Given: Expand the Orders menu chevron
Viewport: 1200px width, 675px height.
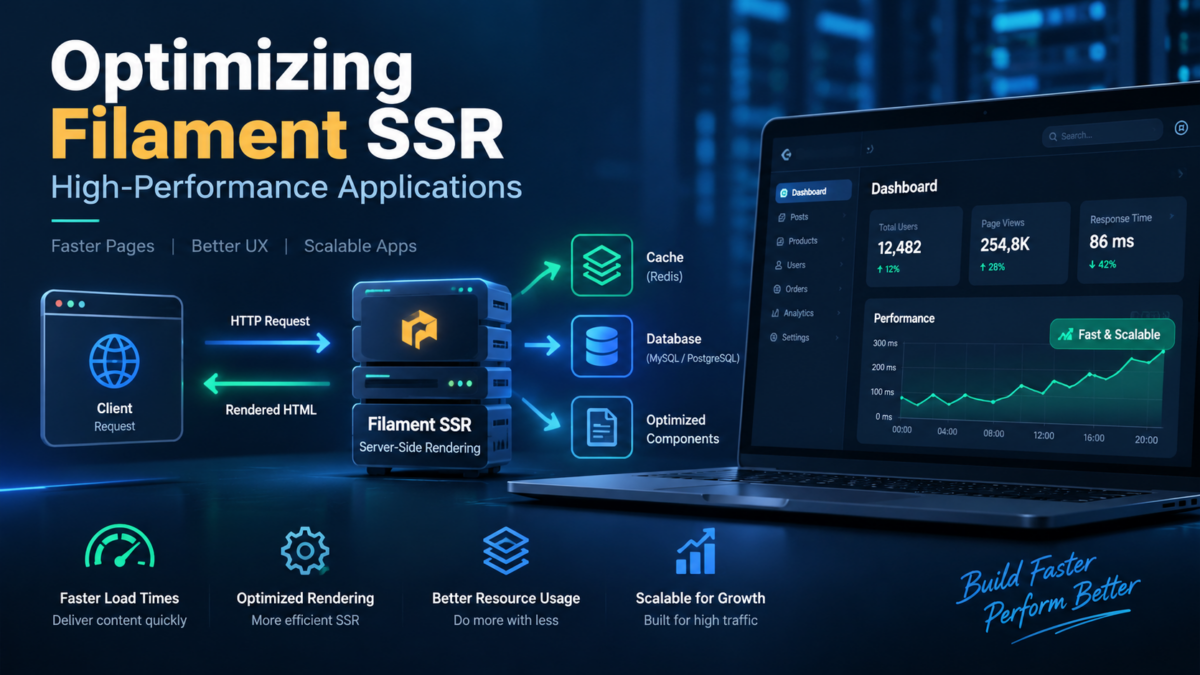Looking at the screenshot, I should [840, 289].
